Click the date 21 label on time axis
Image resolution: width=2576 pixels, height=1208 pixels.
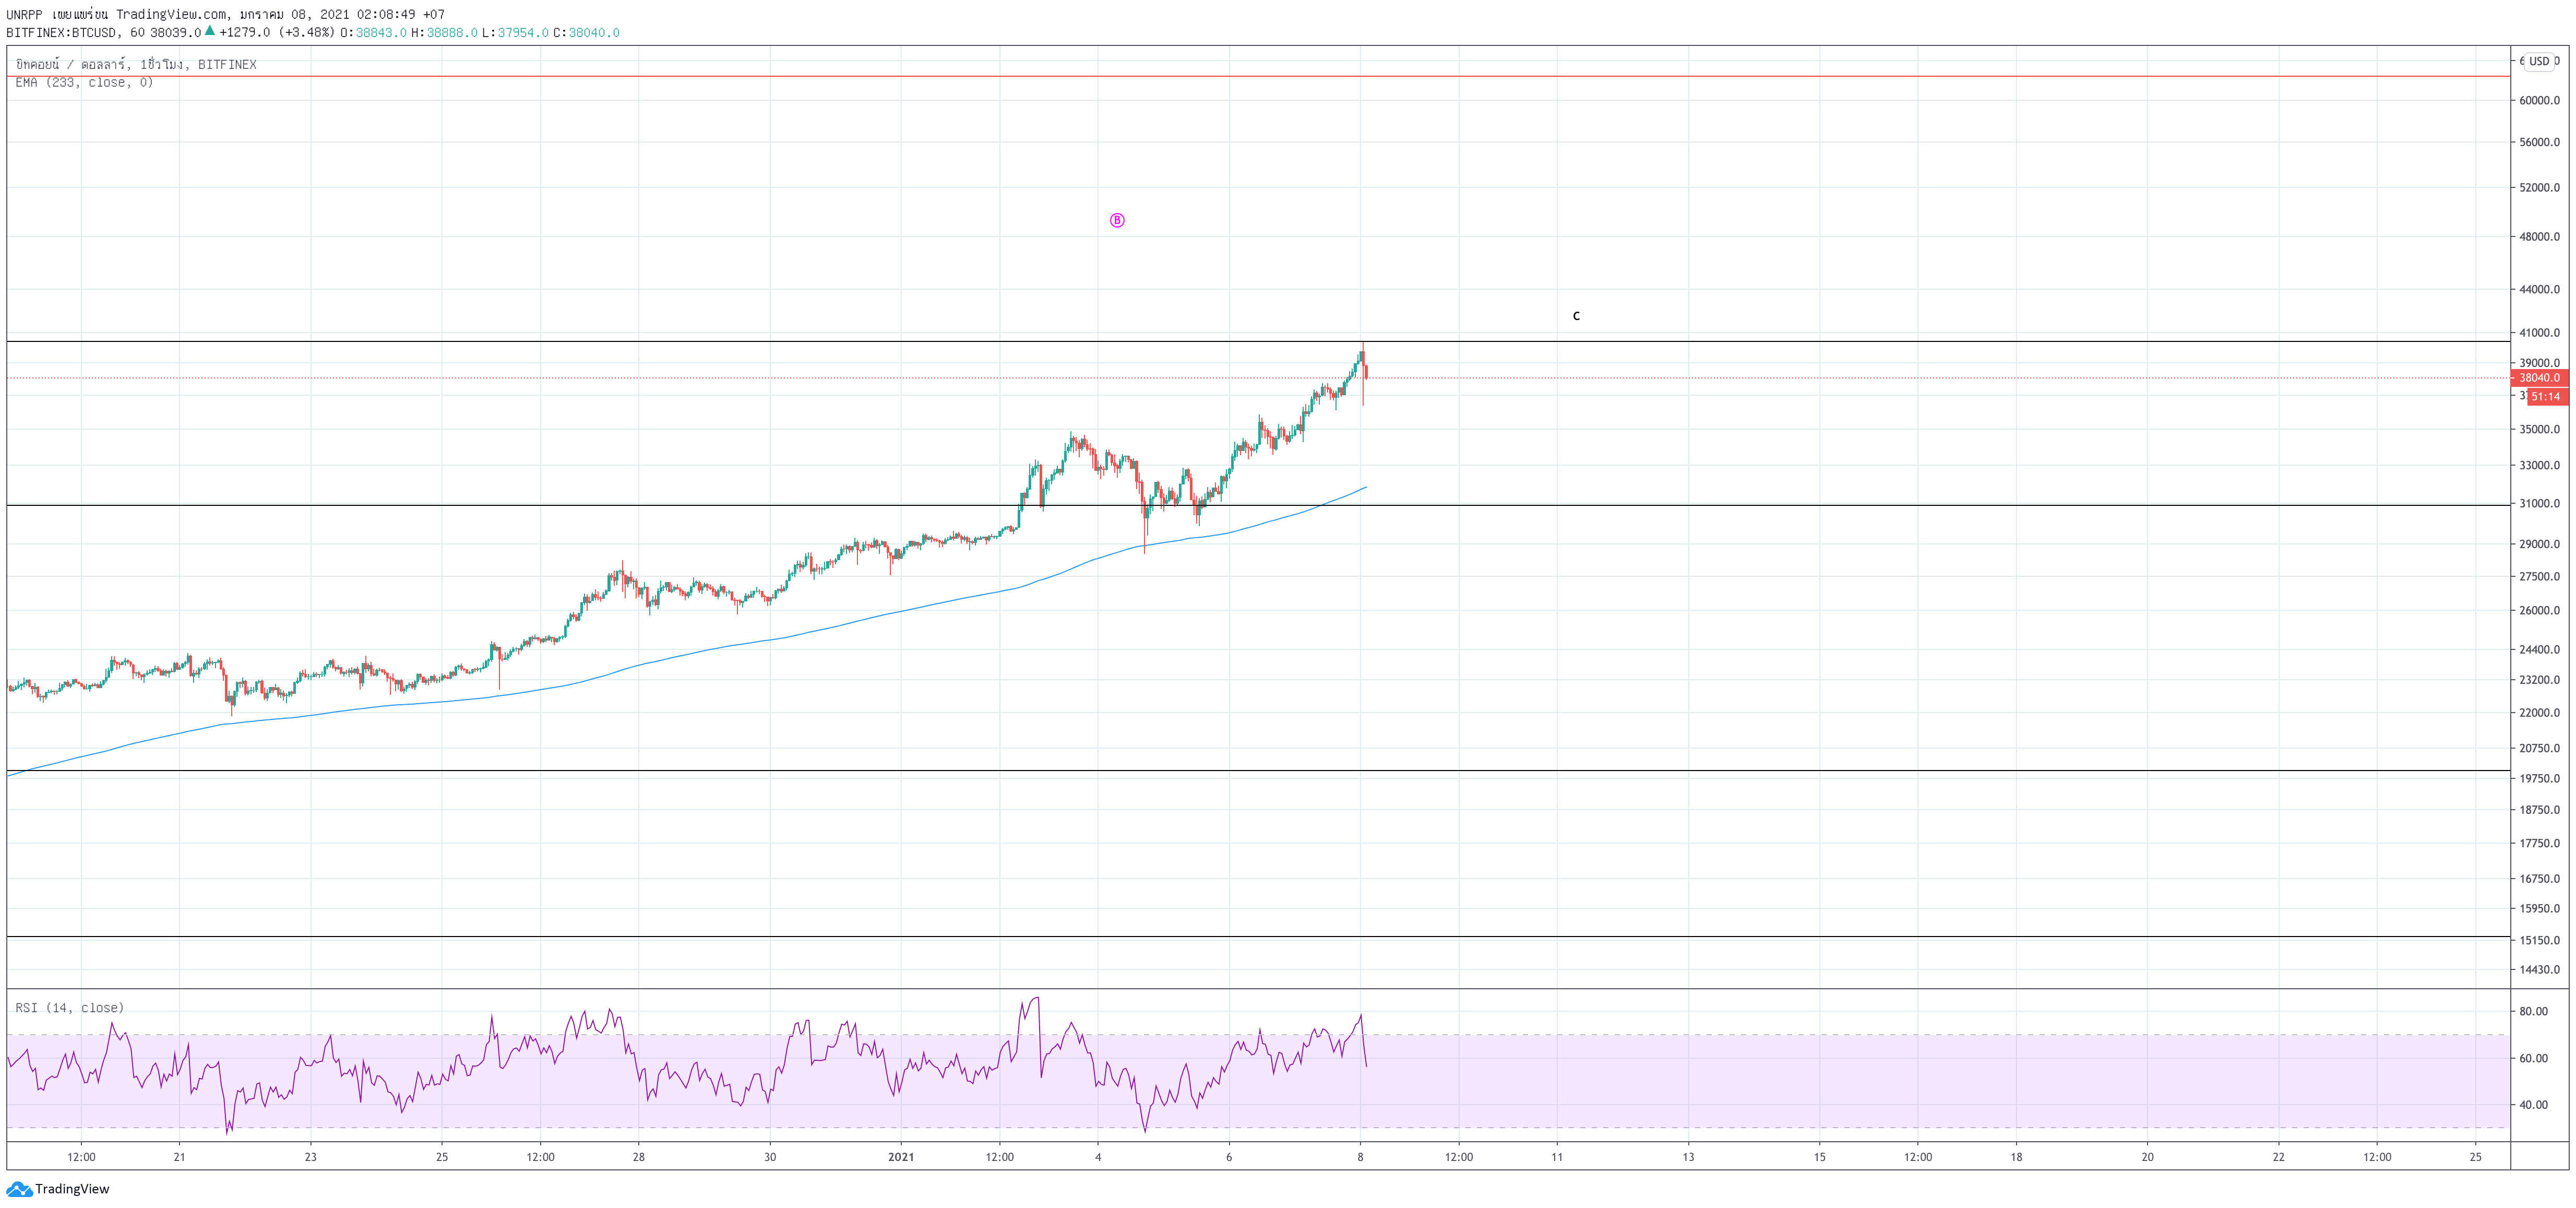pos(179,1157)
